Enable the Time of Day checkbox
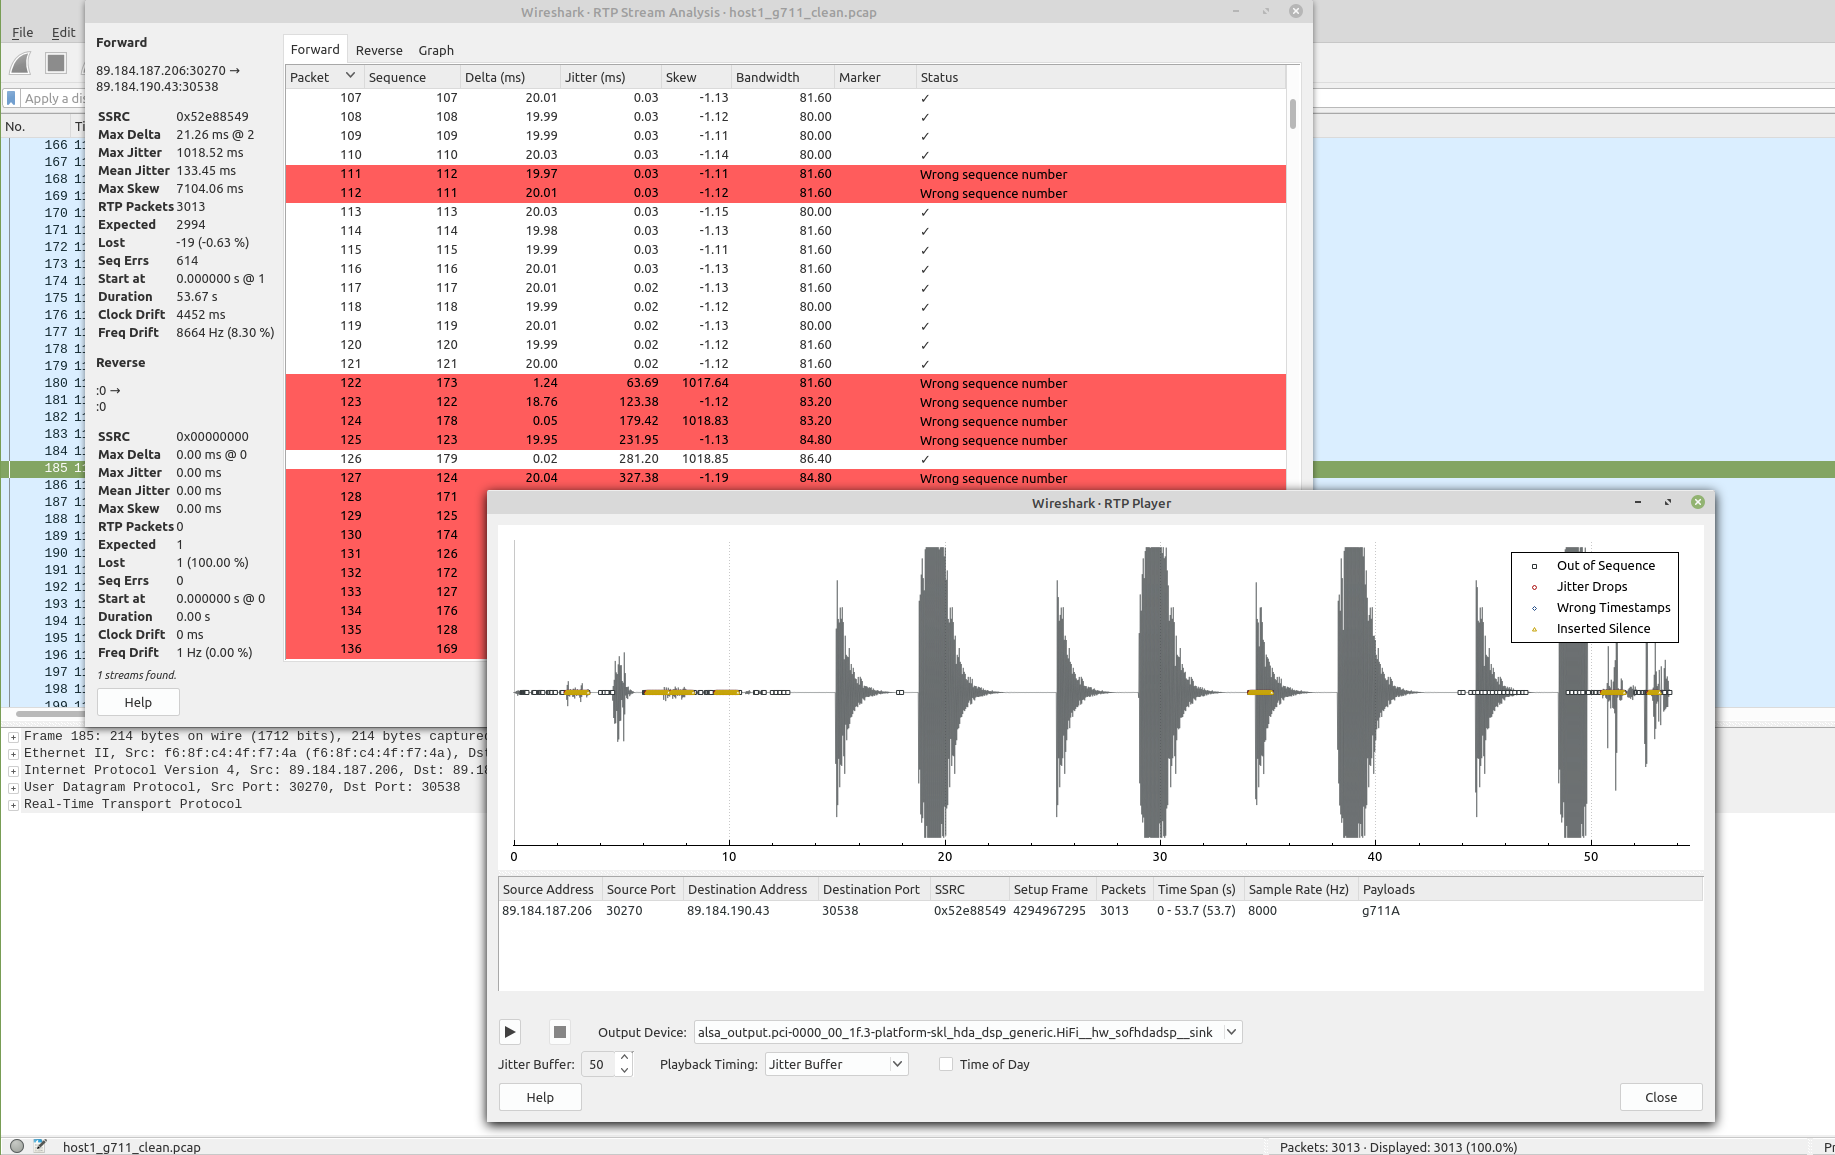This screenshot has height=1155, width=1835. [946, 1064]
